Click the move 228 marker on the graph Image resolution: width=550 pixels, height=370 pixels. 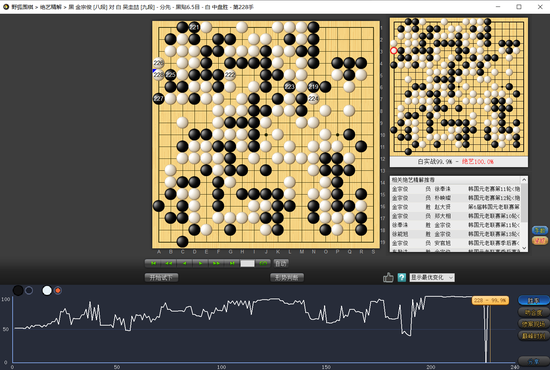[x=490, y=301]
